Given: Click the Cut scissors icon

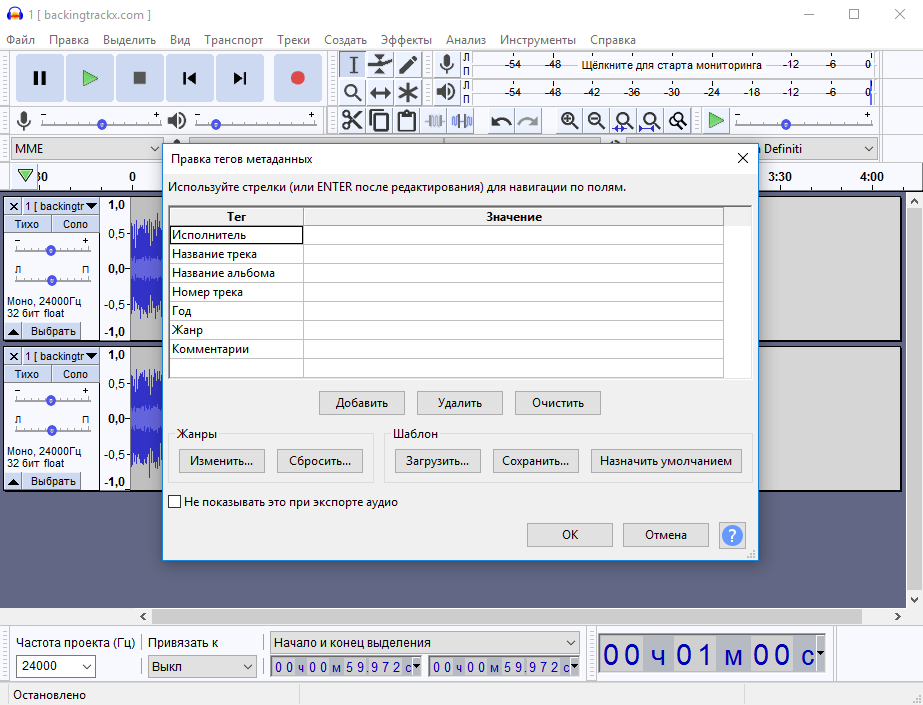Looking at the screenshot, I should pyautogui.click(x=352, y=121).
